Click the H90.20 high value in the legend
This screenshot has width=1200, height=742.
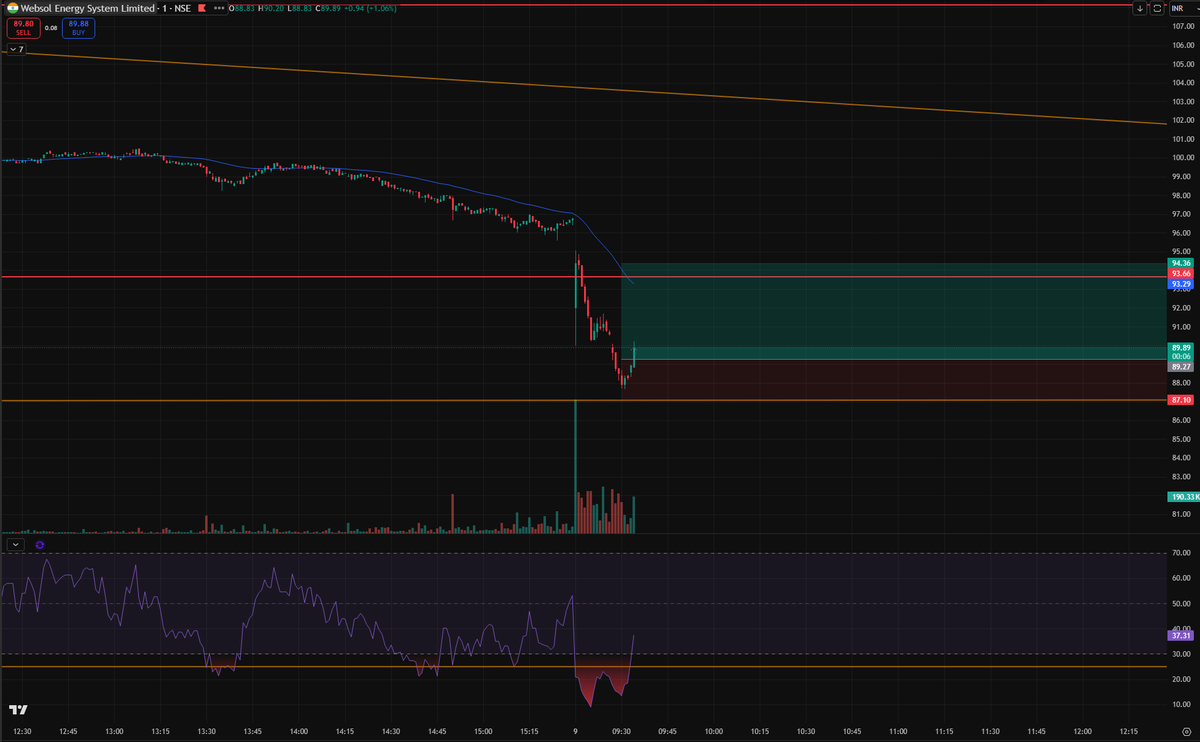[271, 8]
